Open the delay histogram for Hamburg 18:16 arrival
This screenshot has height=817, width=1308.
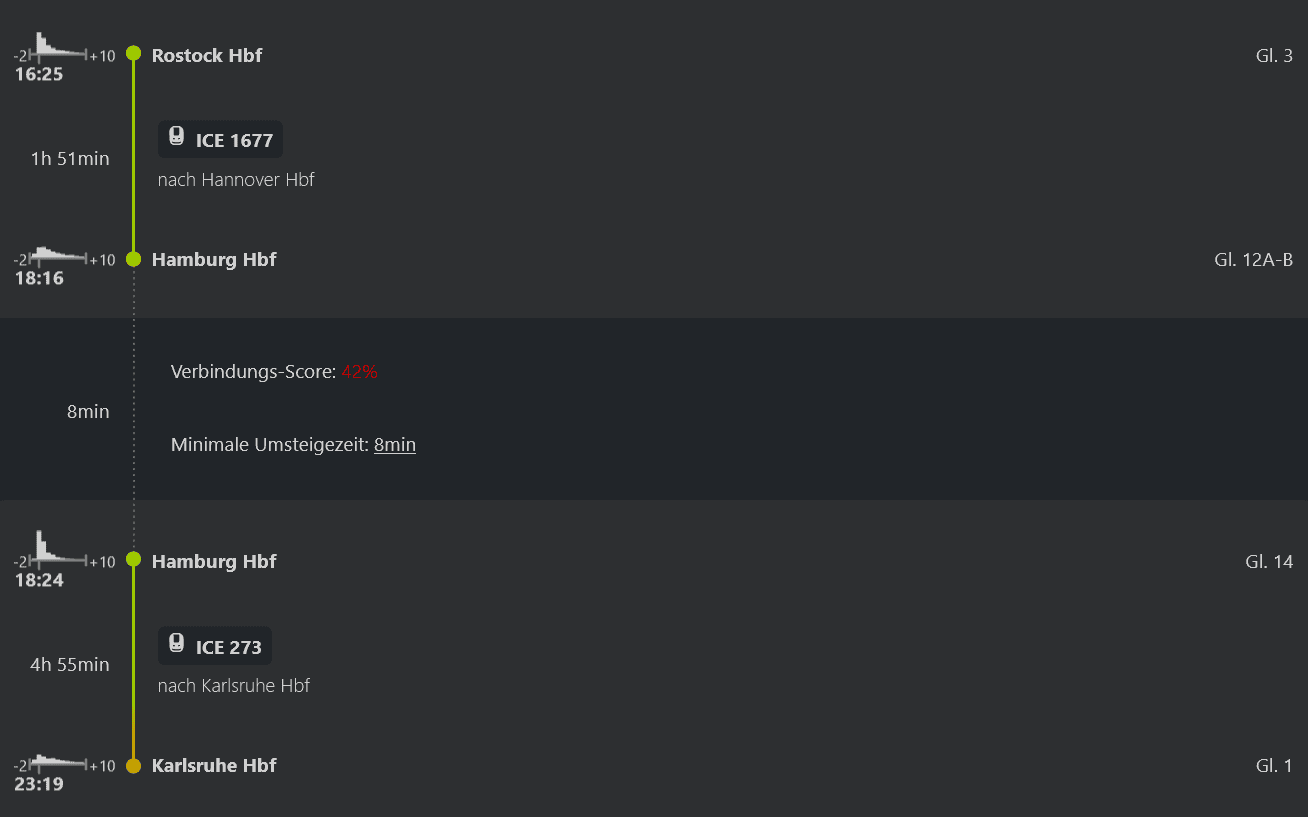point(64,255)
